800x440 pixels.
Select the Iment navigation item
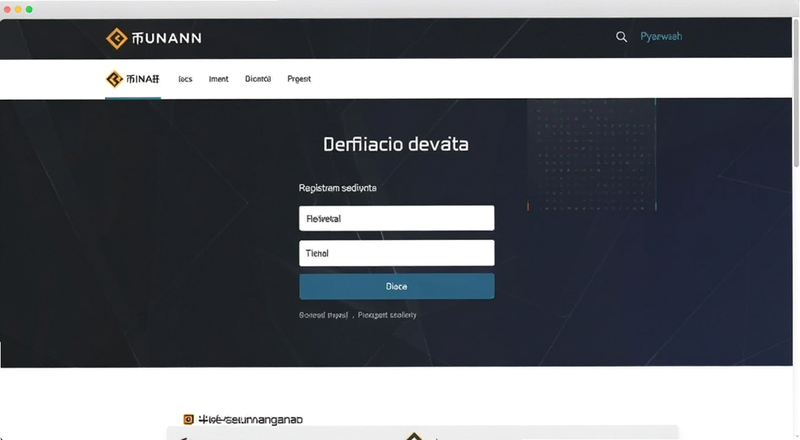coord(218,79)
